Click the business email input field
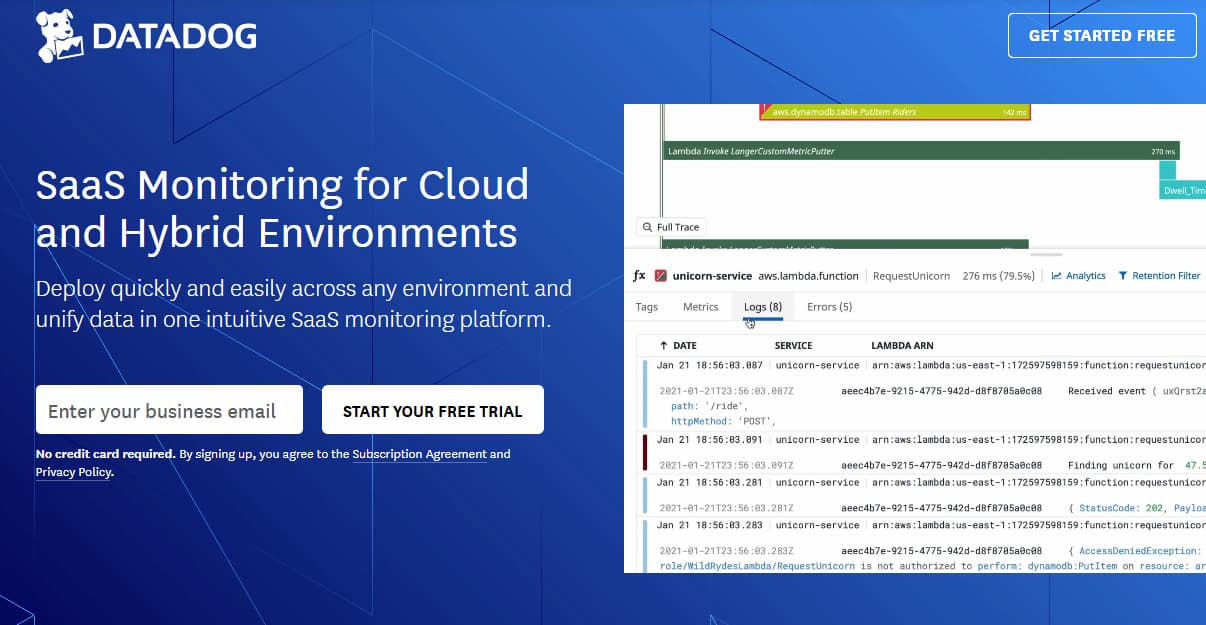The image size is (1206, 625). (168, 409)
